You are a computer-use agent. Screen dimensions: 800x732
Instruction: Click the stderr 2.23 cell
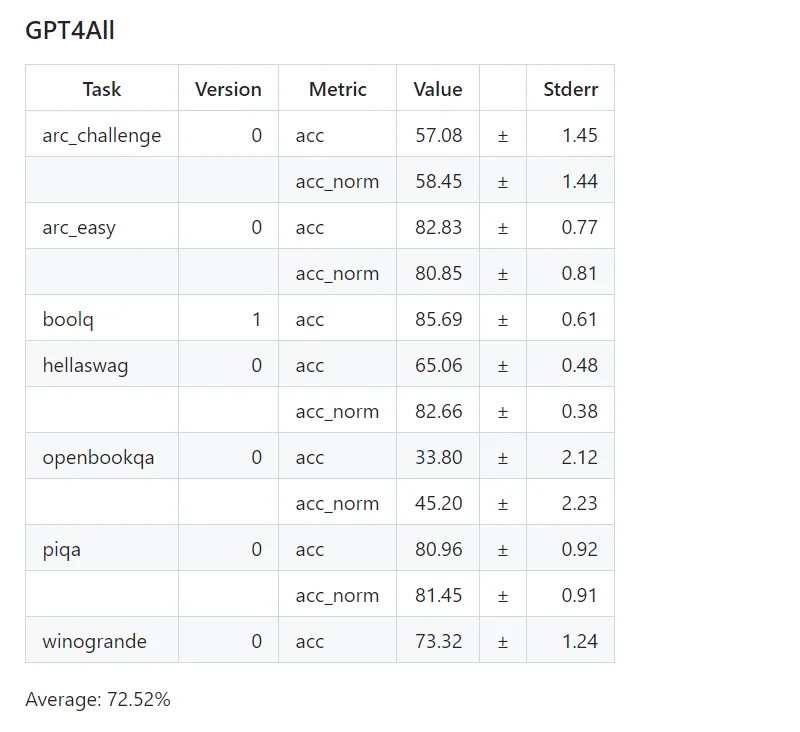click(x=579, y=503)
